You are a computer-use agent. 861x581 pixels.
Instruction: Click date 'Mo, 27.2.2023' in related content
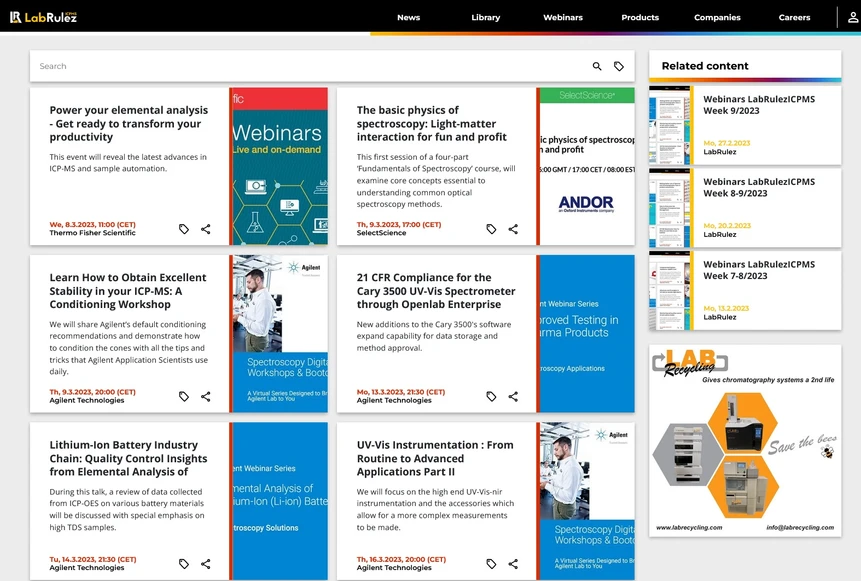(x=726, y=143)
